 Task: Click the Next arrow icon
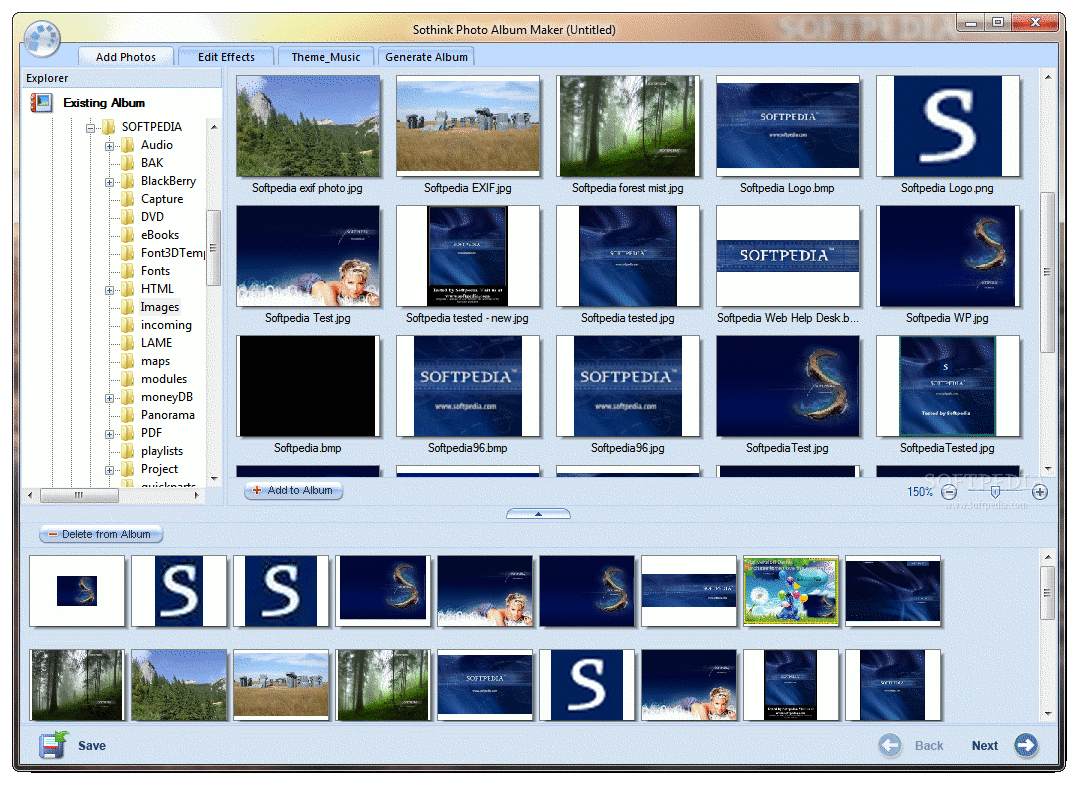pos(1026,746)
